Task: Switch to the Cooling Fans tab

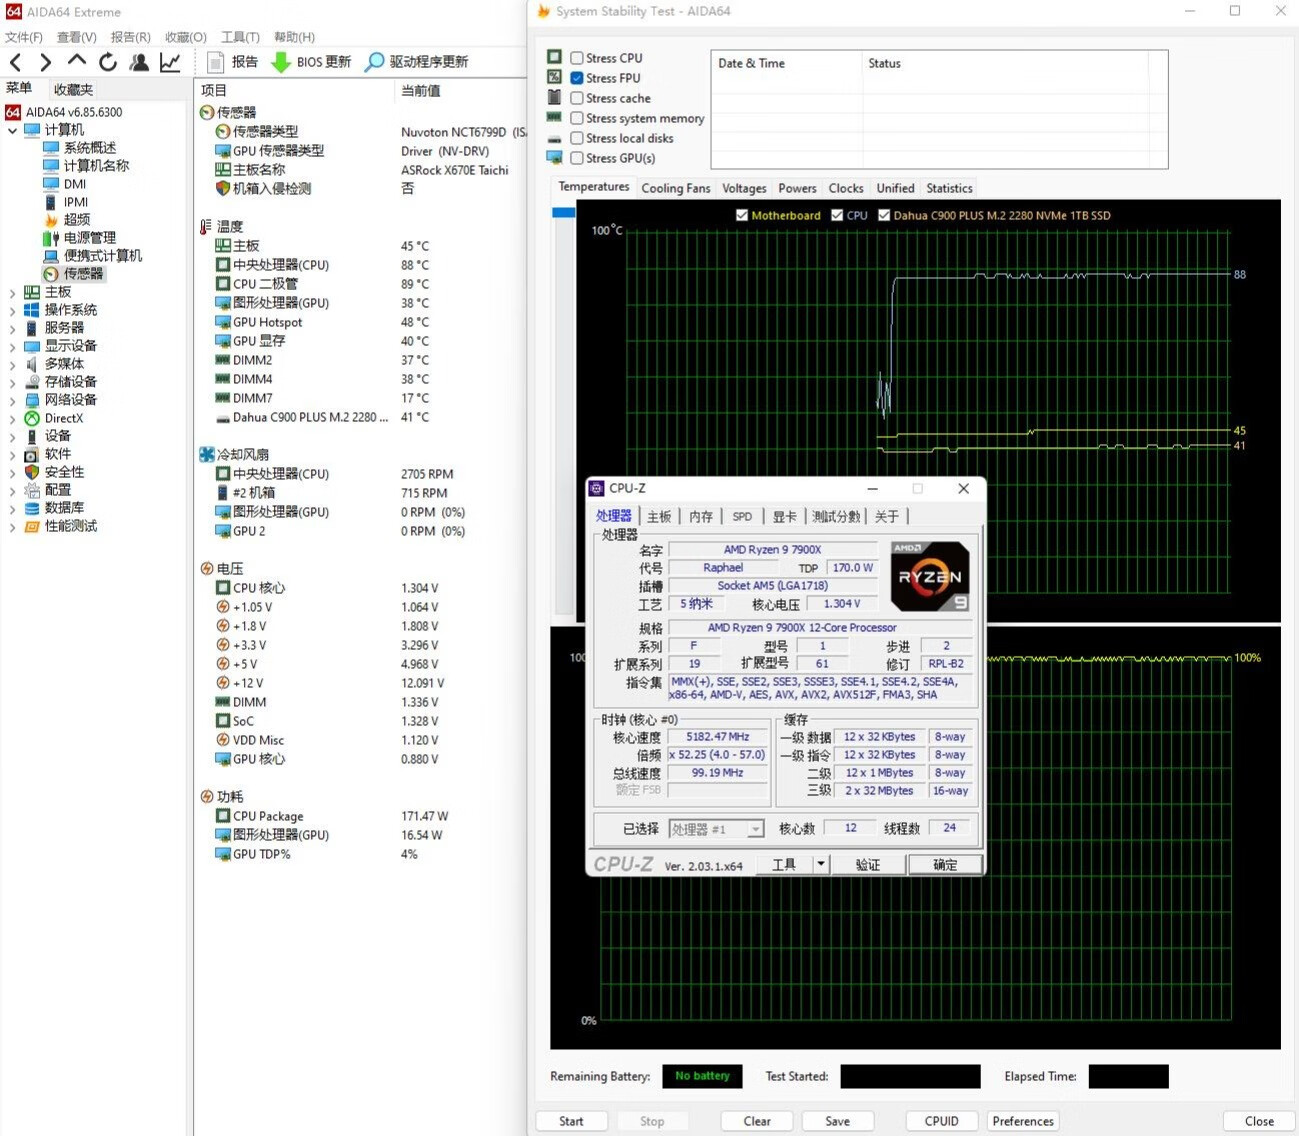Action: tap(675, 188)
